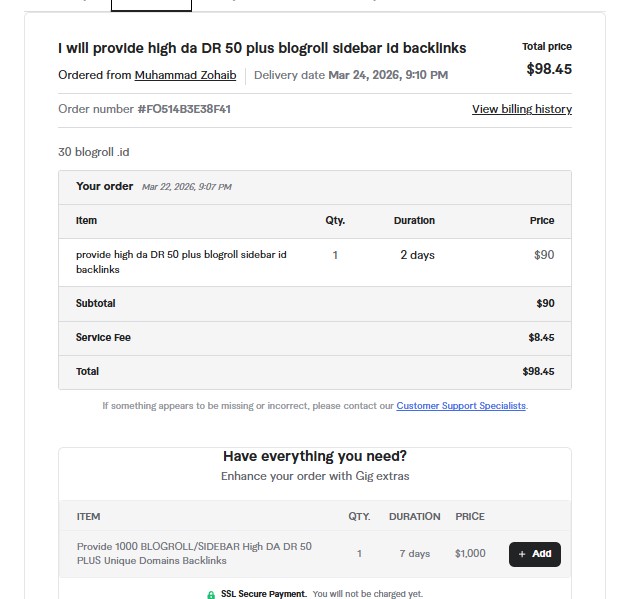Click the gig title heading text
The width and height of the screenshot is (620, 599).
pos(262,48)
